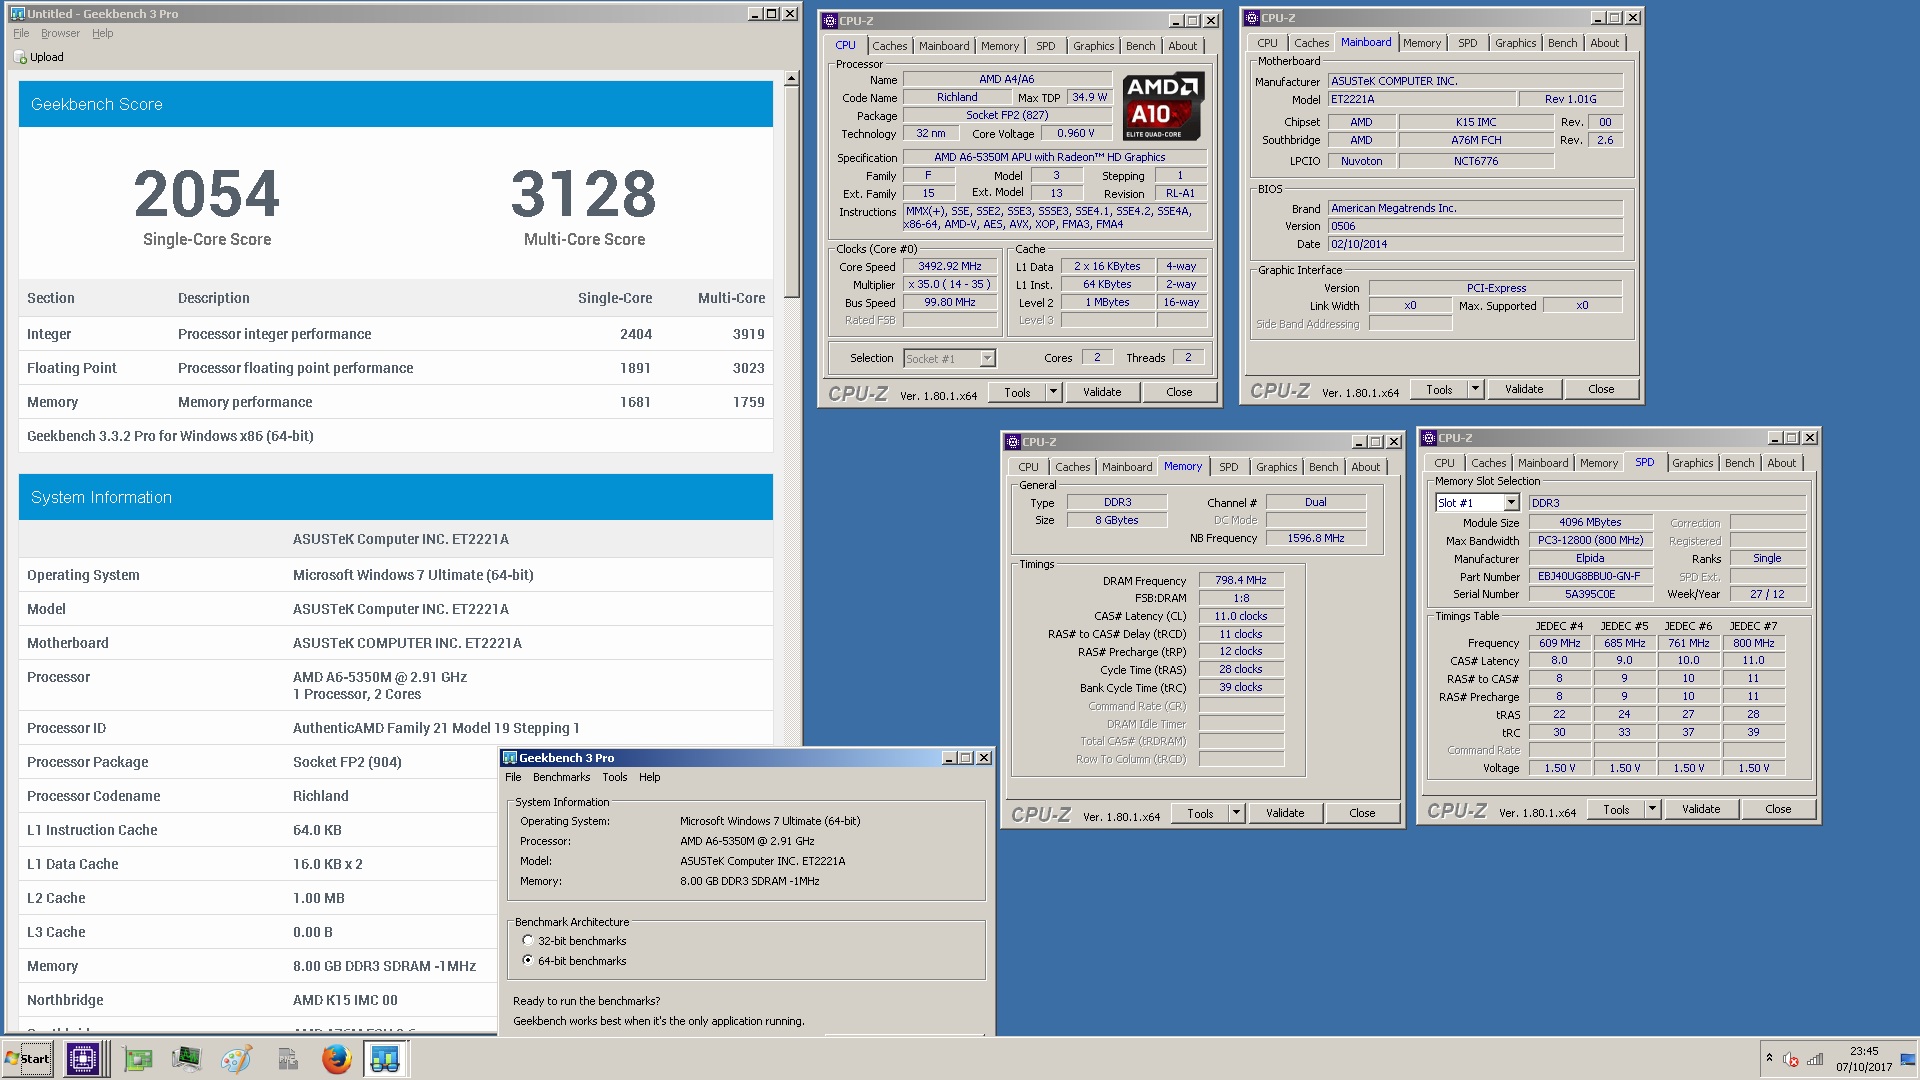Click the DRAM Frequency 798.4 MHz value
1920x1080 pixels.
[x=1241, y=580]
